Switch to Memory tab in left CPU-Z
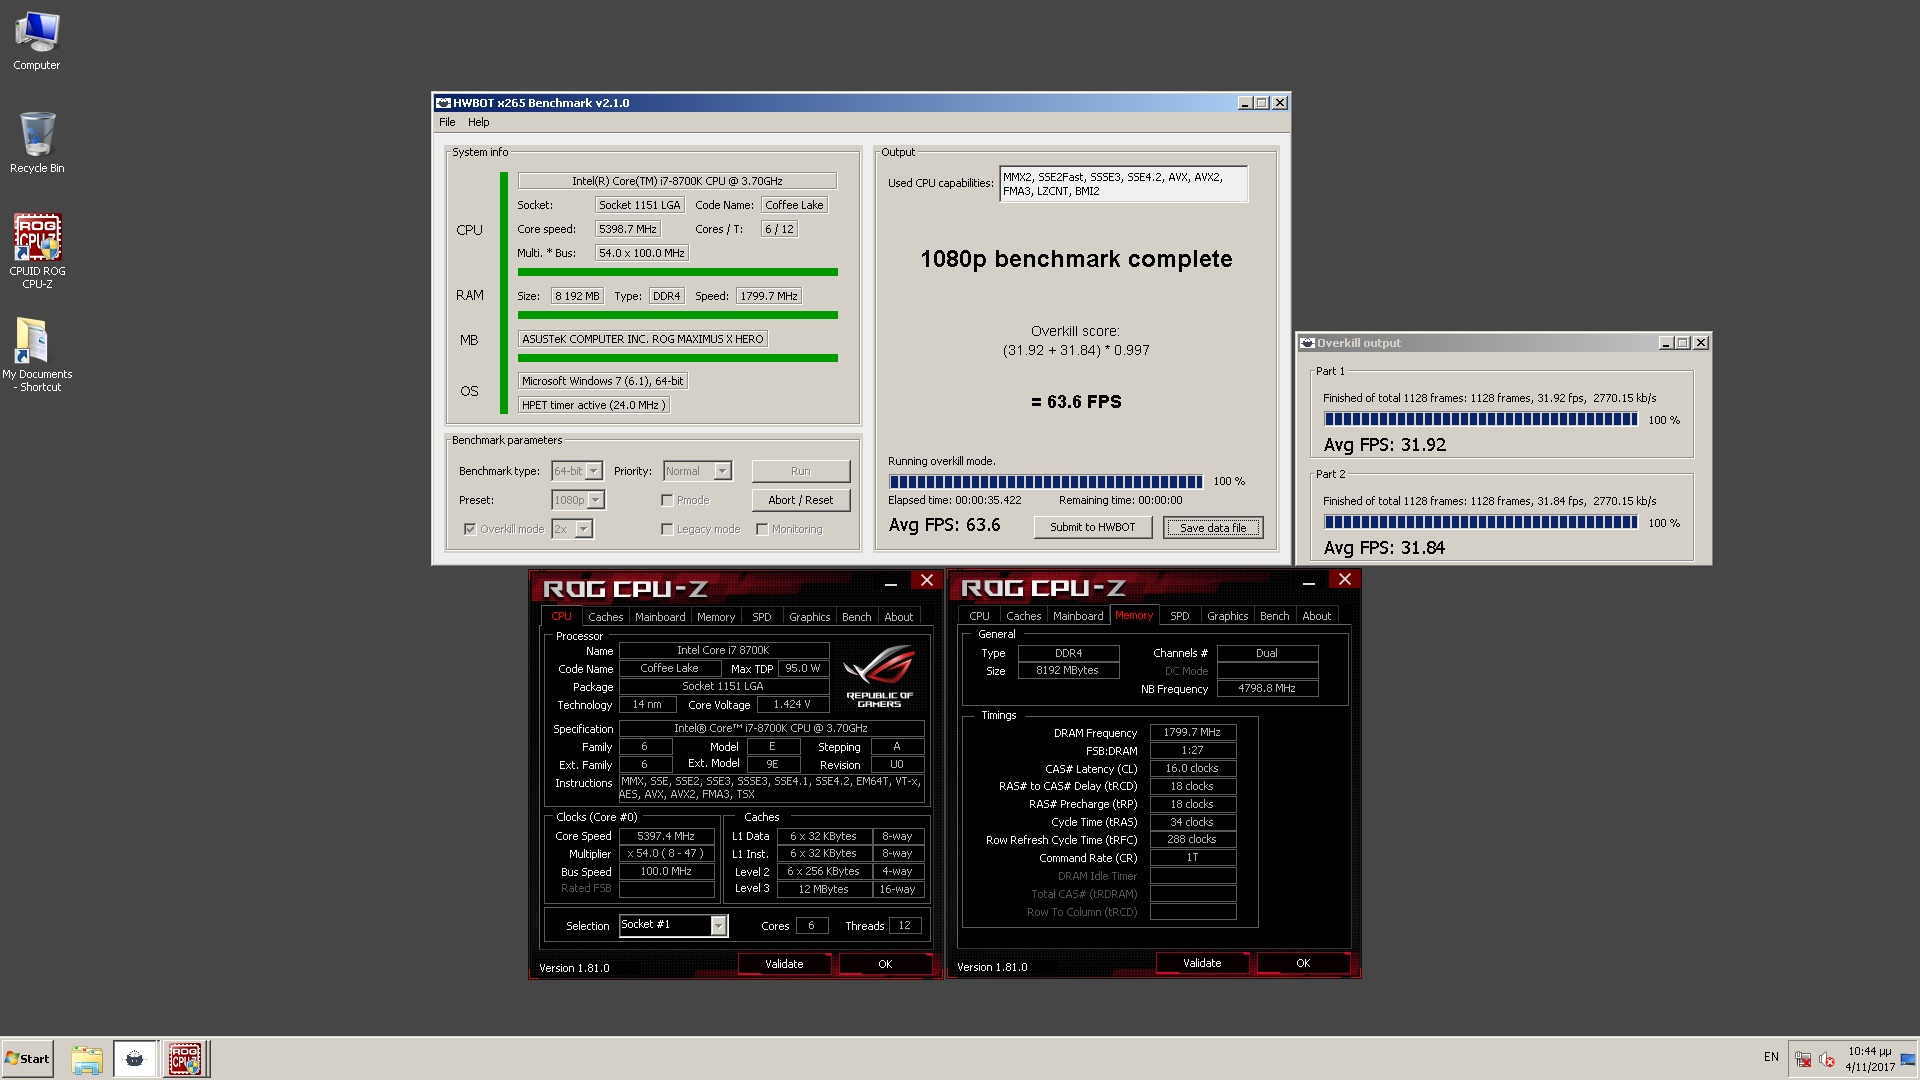Image resolution: width=1920 pixels, height=1080 pixels. pos(716,617)
